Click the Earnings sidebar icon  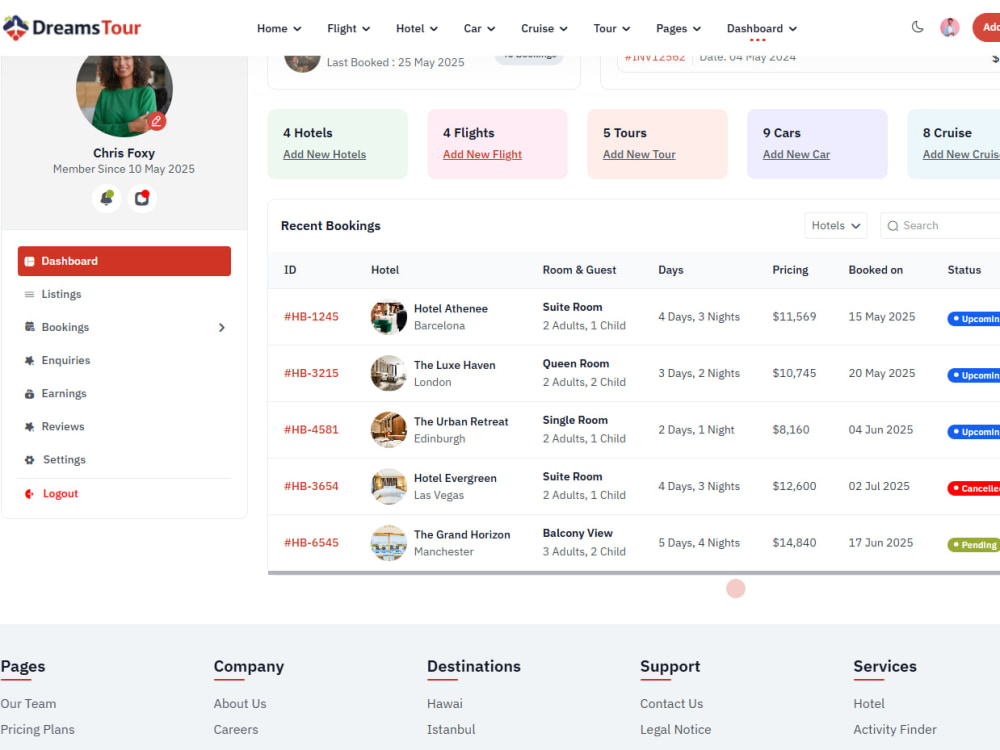click(x=29, y=393)
